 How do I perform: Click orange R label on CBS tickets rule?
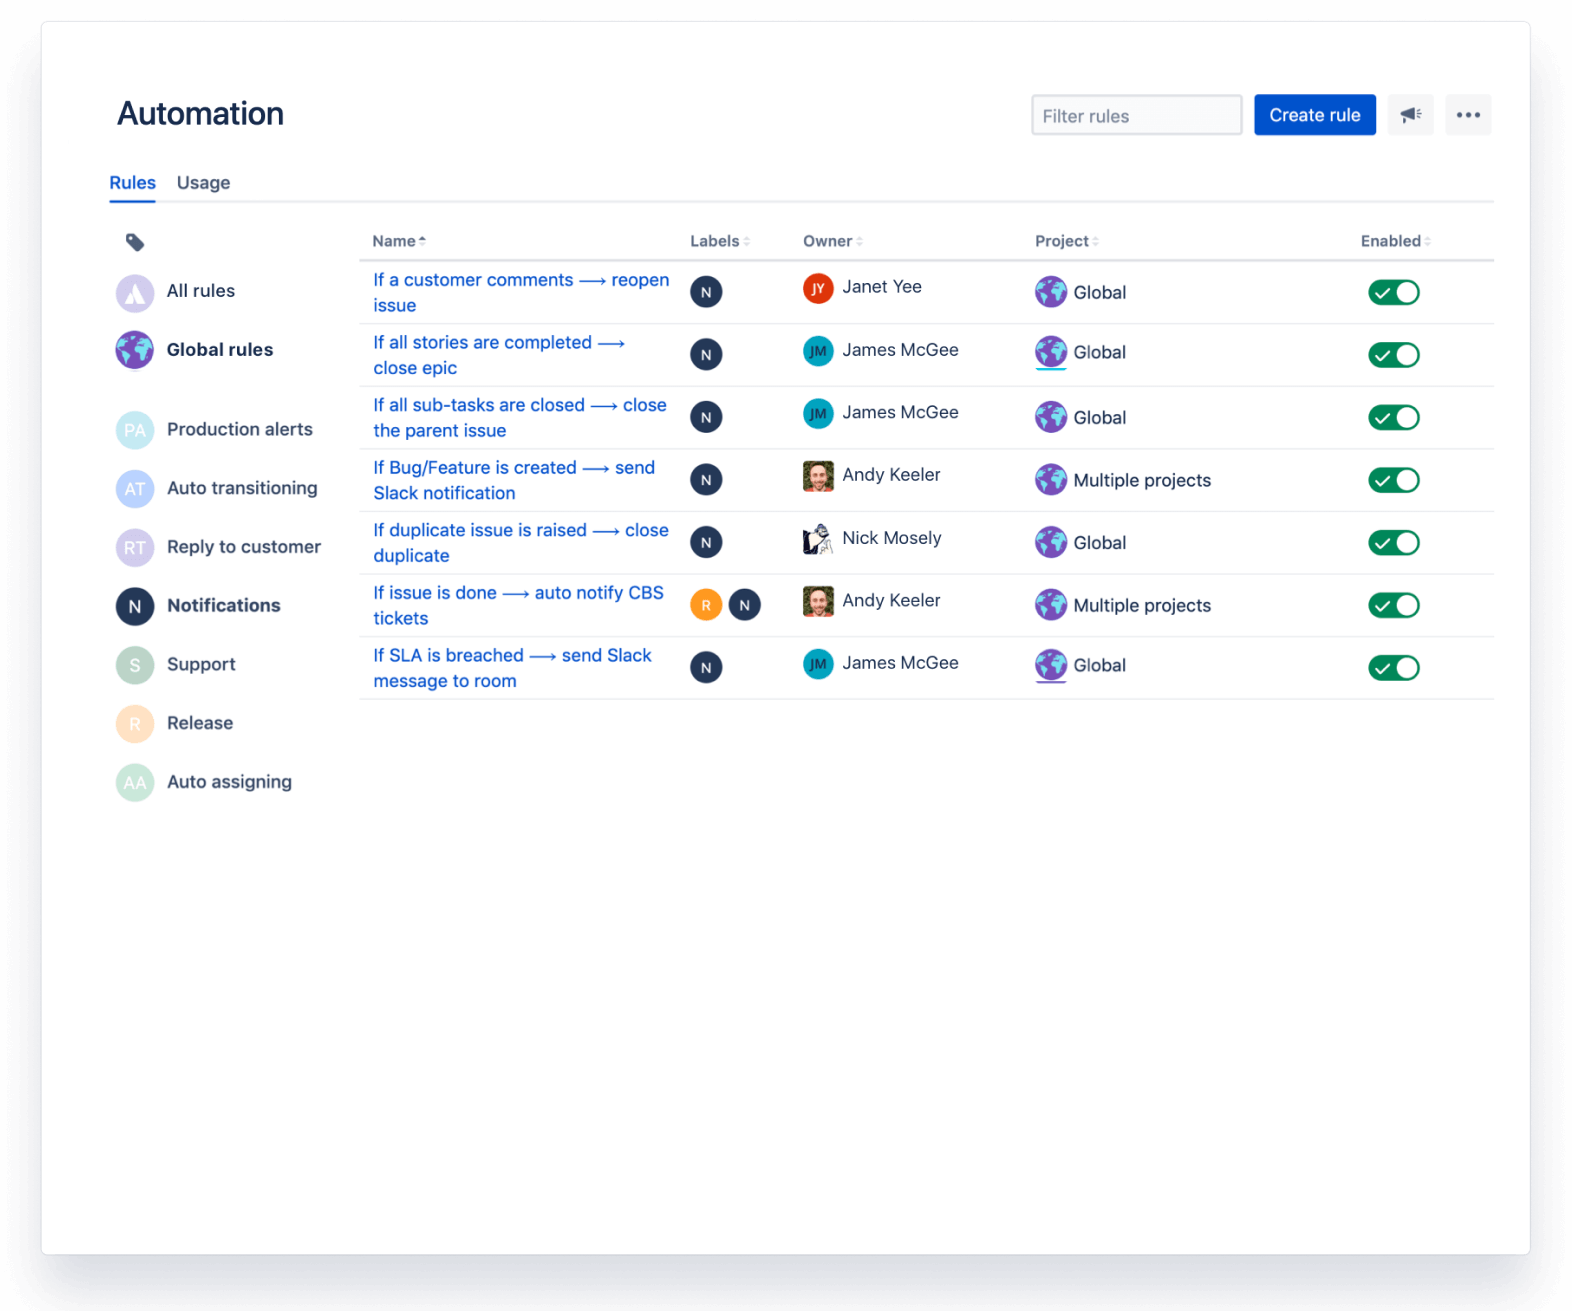tap(706, 605)
